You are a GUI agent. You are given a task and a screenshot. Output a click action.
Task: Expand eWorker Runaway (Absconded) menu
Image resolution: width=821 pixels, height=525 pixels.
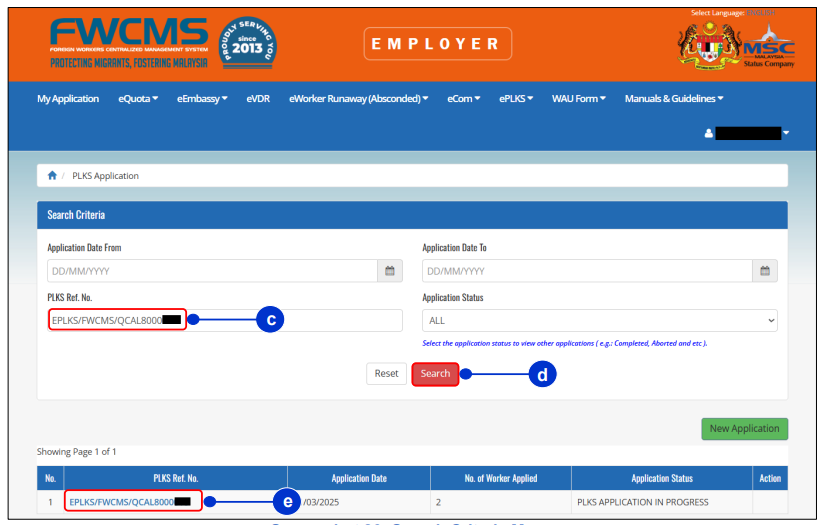(359, 98)
